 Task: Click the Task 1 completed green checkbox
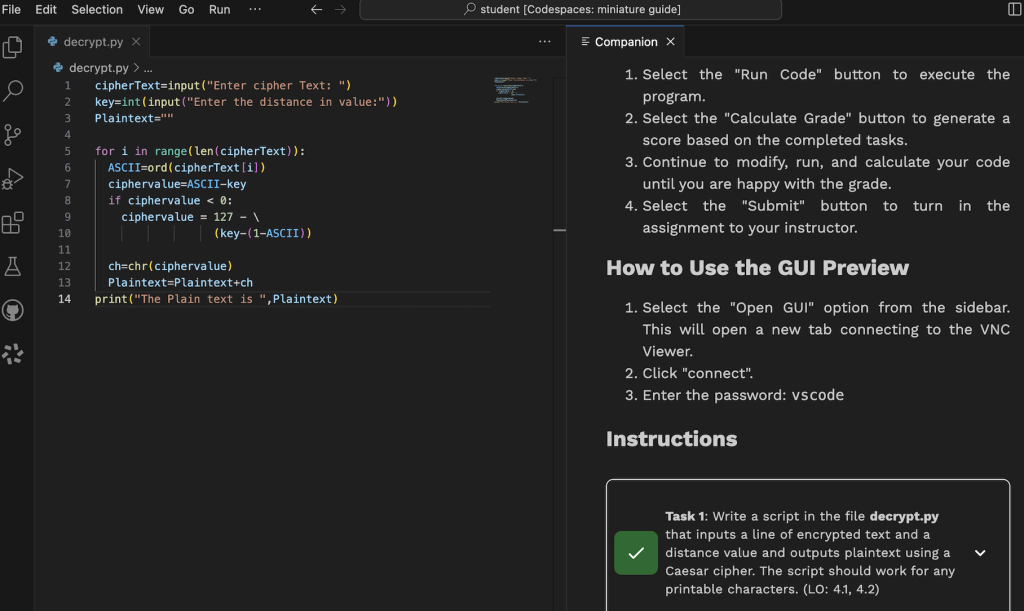click(635, 553)
